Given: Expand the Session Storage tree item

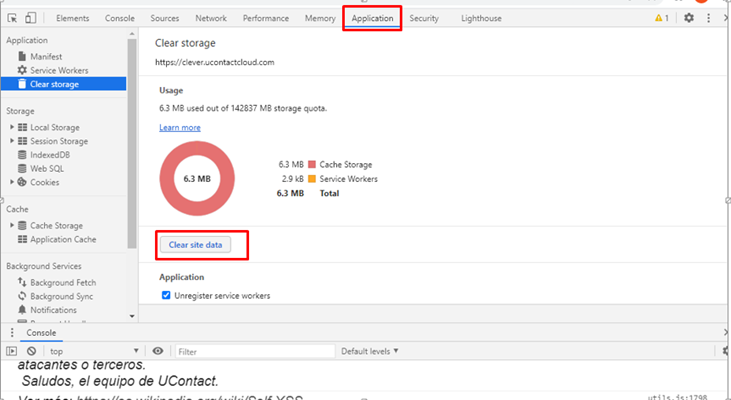Looking at the screenshot, I should [12, 141].
